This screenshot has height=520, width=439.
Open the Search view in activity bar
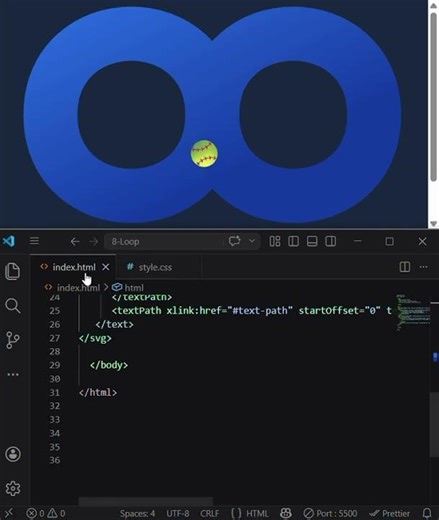13,306
